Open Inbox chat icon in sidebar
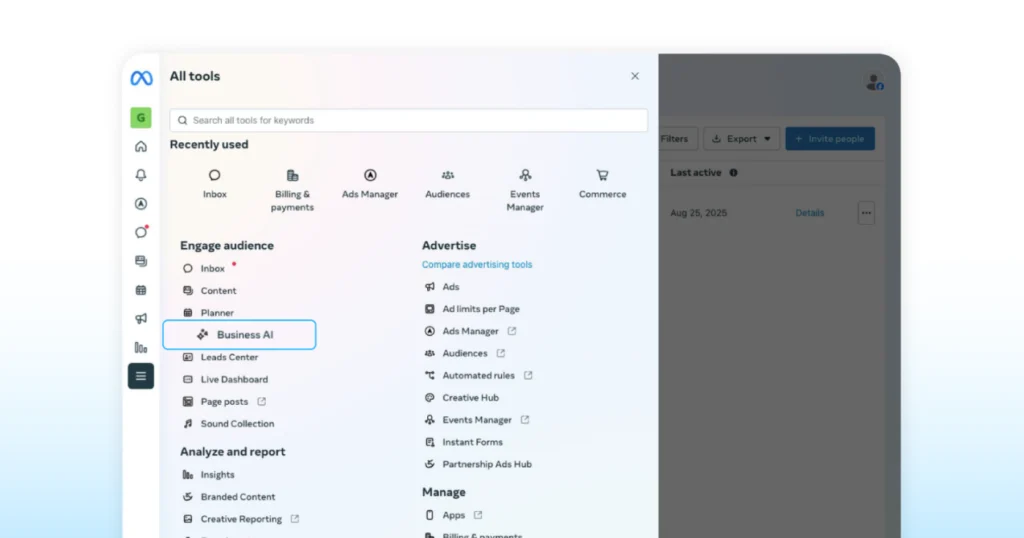 pyautogui.click(x=141, y=232)
